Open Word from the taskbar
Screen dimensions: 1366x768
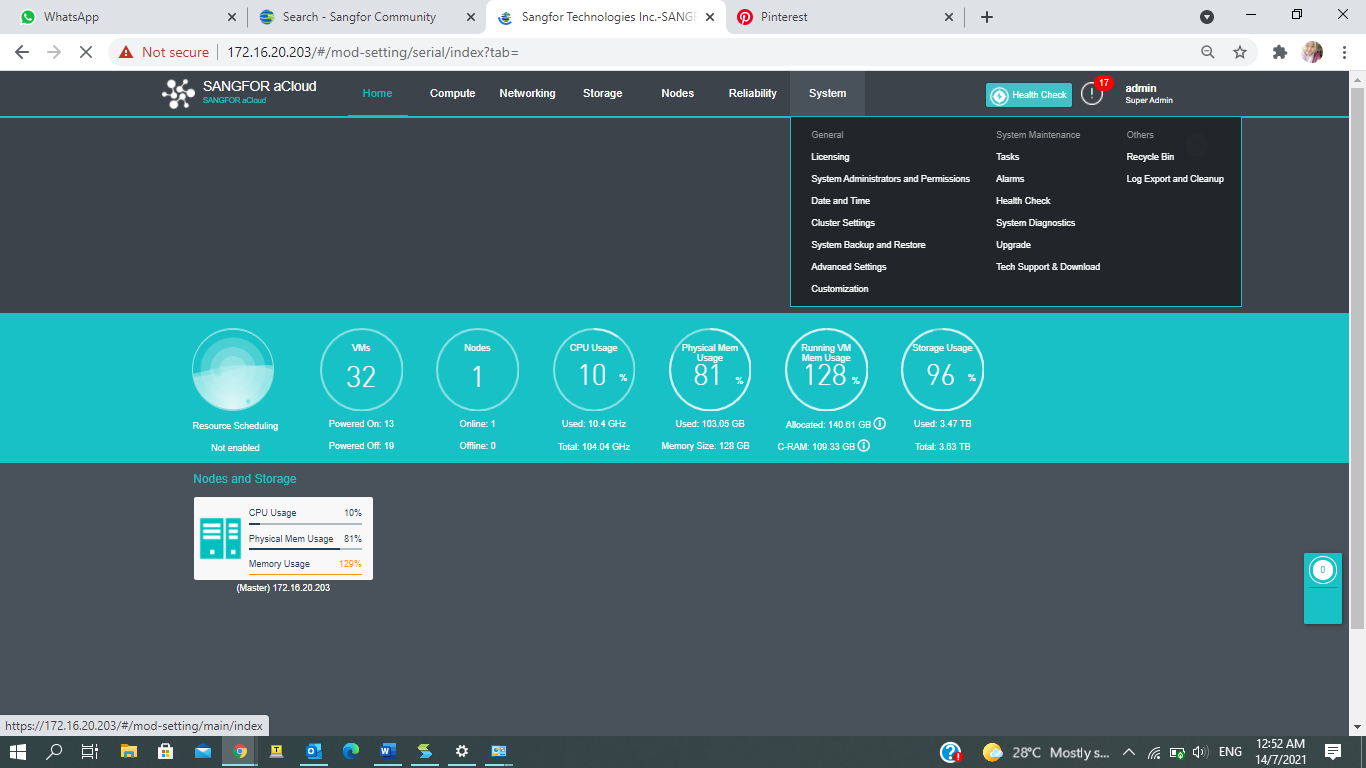[x=388, y=751]
